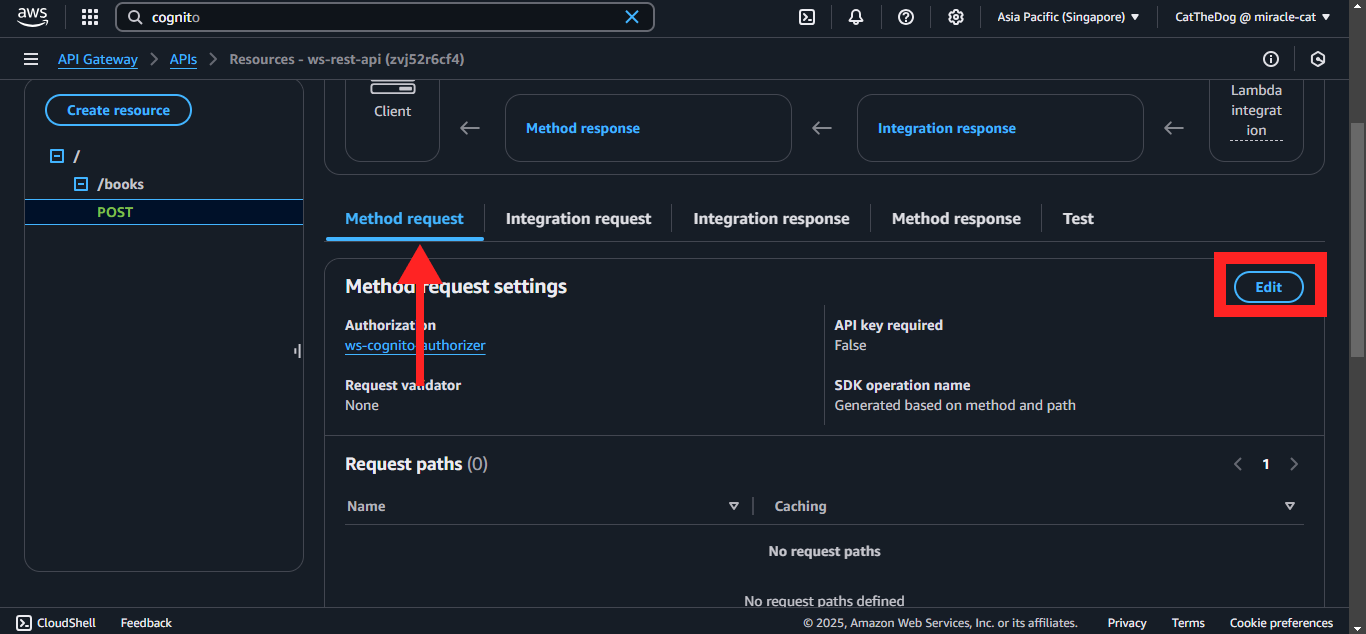This screenshot has width=1366, height=634.
Task: Click API Gateway breadcrumb link
Action: [x=98, y=59]
